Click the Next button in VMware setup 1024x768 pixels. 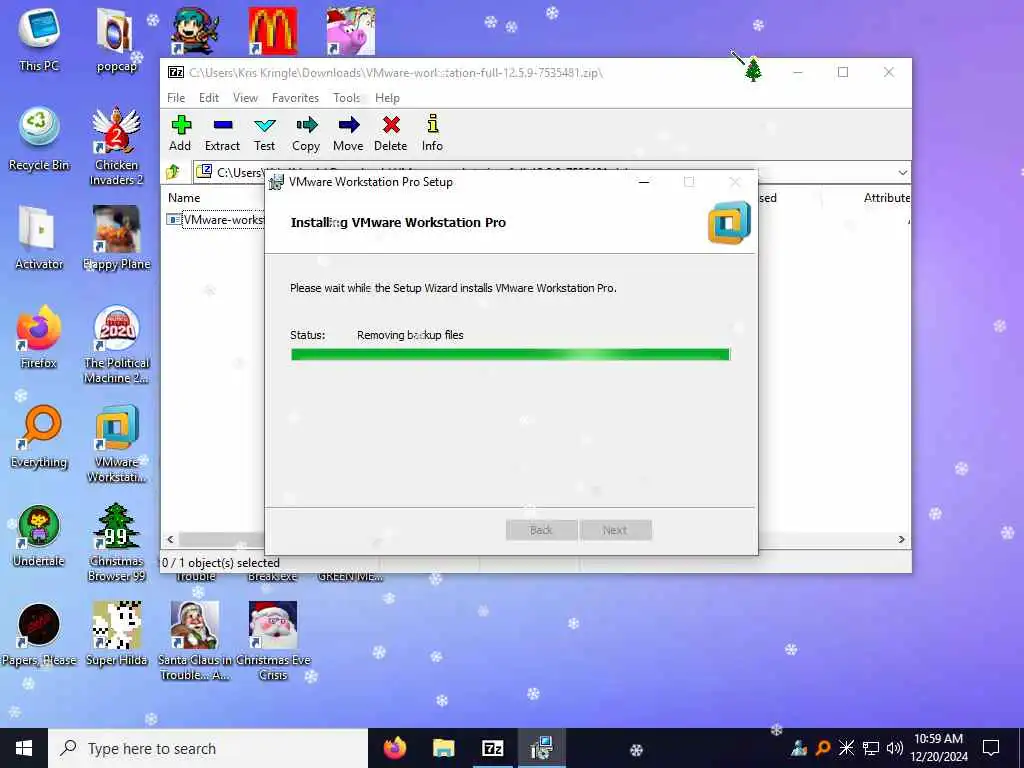click(x=615, y=530)
